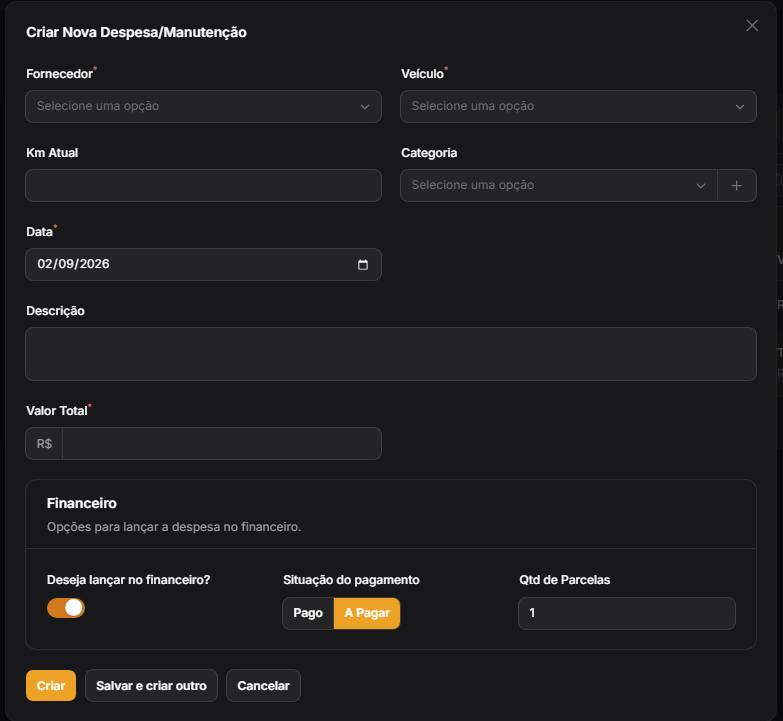Image resolution: width=783 pixels, height=721 pixels.
Task: Open the Veículo dropdown
Action: (x=578, y=106)
